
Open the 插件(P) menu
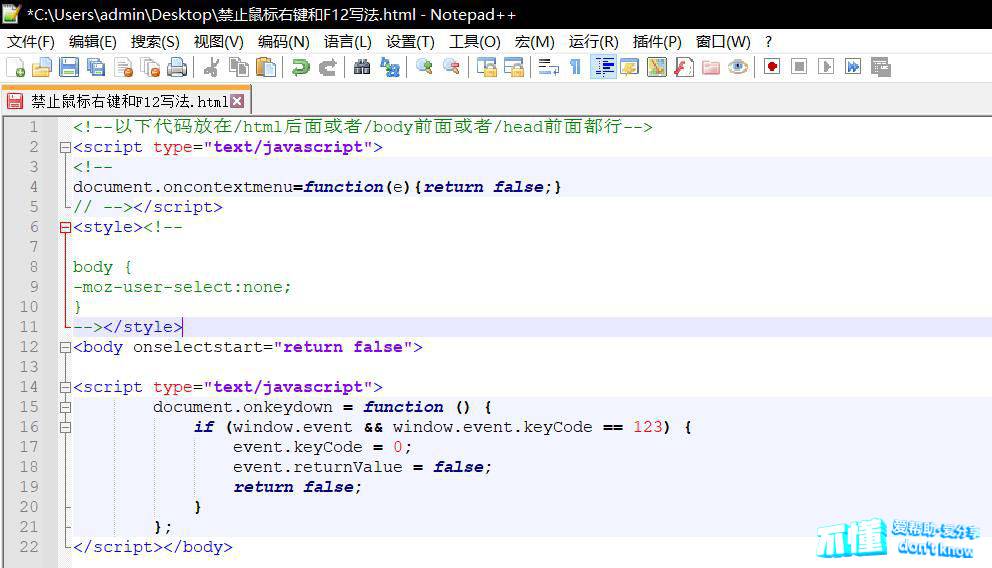(657, 41)
